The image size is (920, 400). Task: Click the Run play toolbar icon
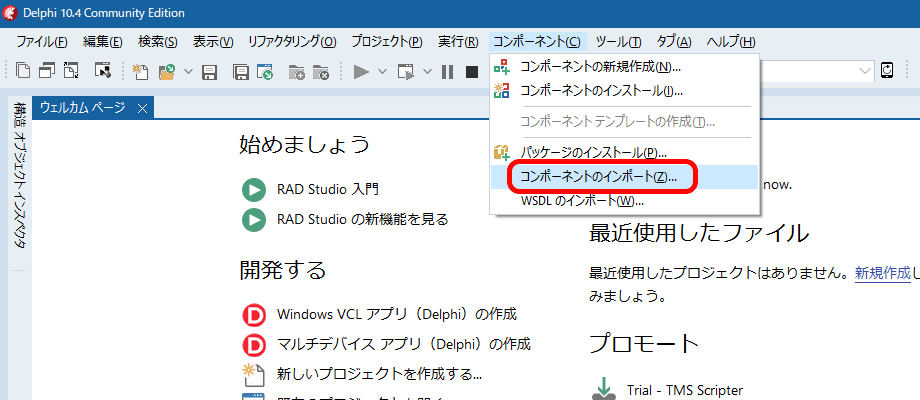tap(361, 72)
